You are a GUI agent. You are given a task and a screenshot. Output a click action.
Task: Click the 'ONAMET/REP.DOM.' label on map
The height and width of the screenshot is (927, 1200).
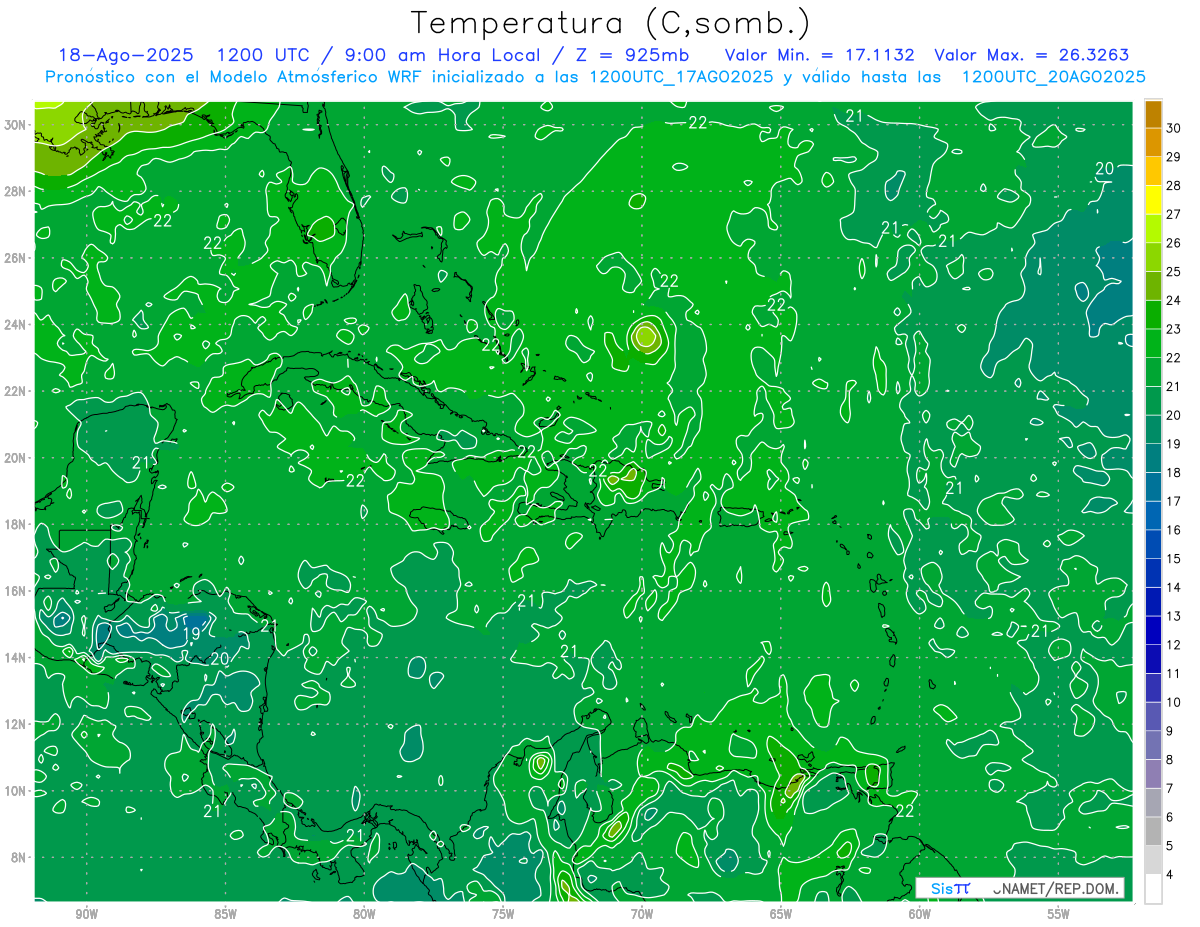click(1055, 888)
